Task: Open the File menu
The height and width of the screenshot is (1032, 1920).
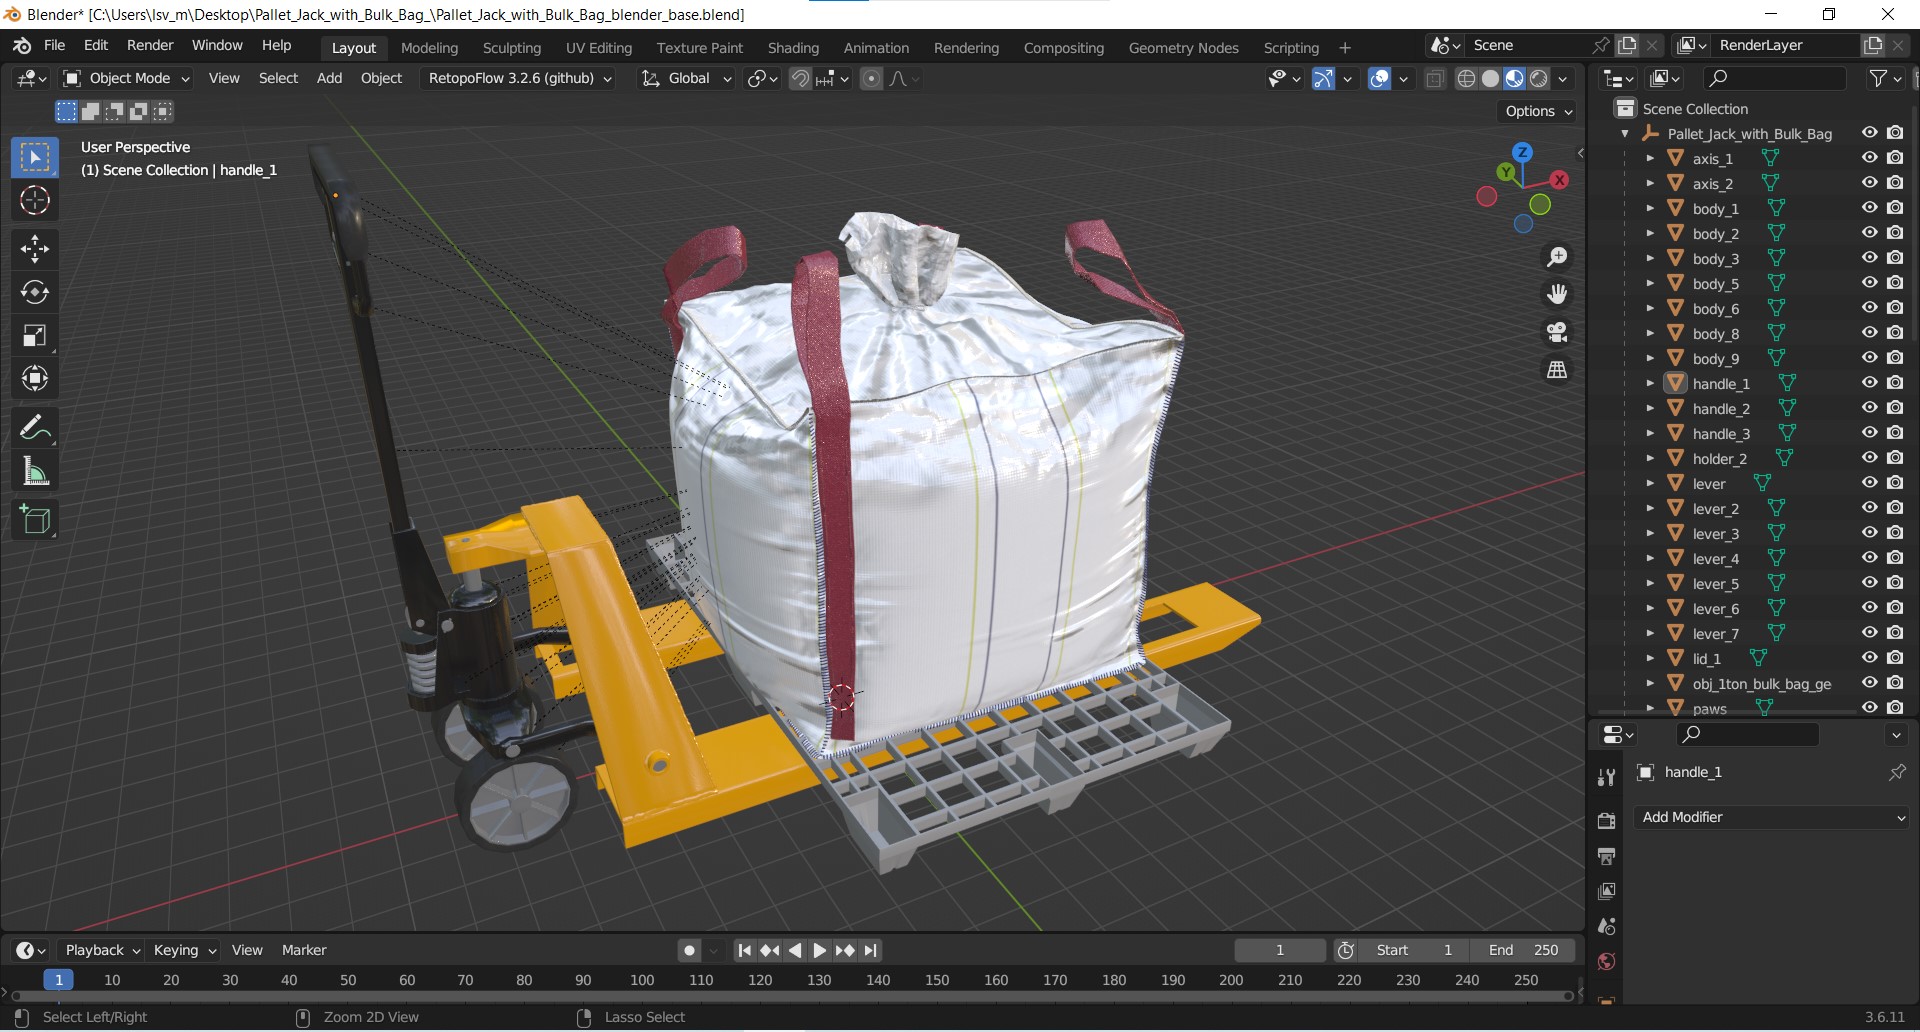Action: pos(55,45)
